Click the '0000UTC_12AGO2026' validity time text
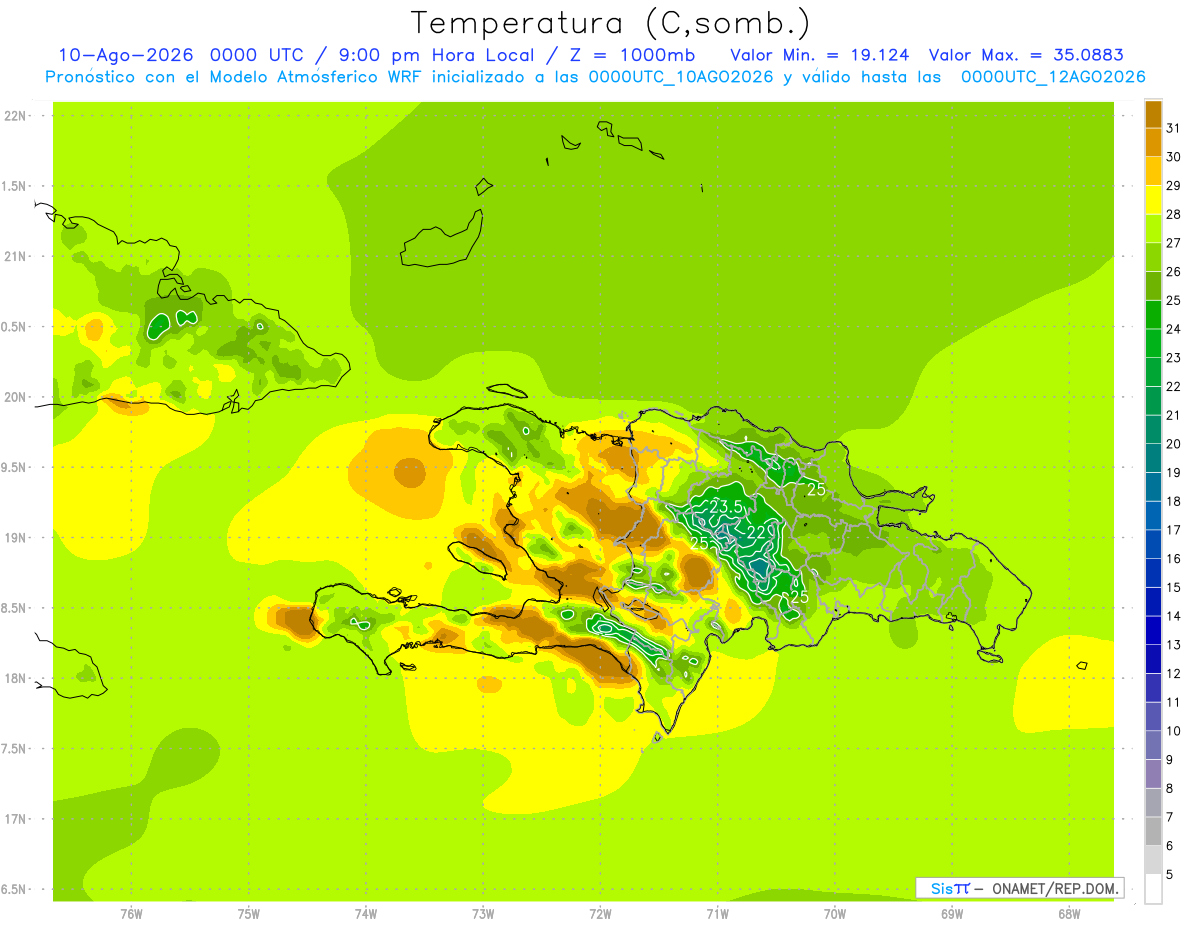 click(x=1053, y=76)
